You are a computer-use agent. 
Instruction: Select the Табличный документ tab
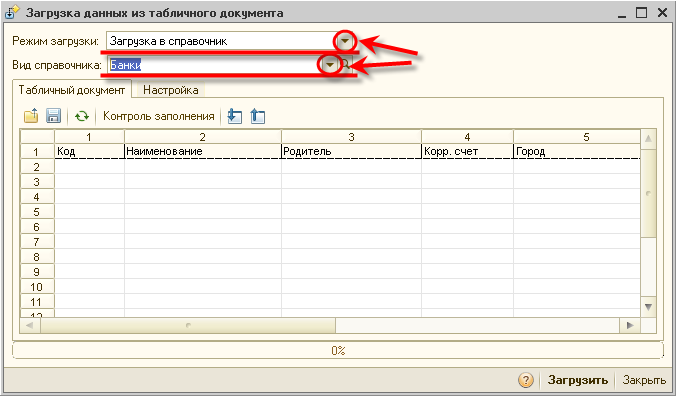click(72, 90)
